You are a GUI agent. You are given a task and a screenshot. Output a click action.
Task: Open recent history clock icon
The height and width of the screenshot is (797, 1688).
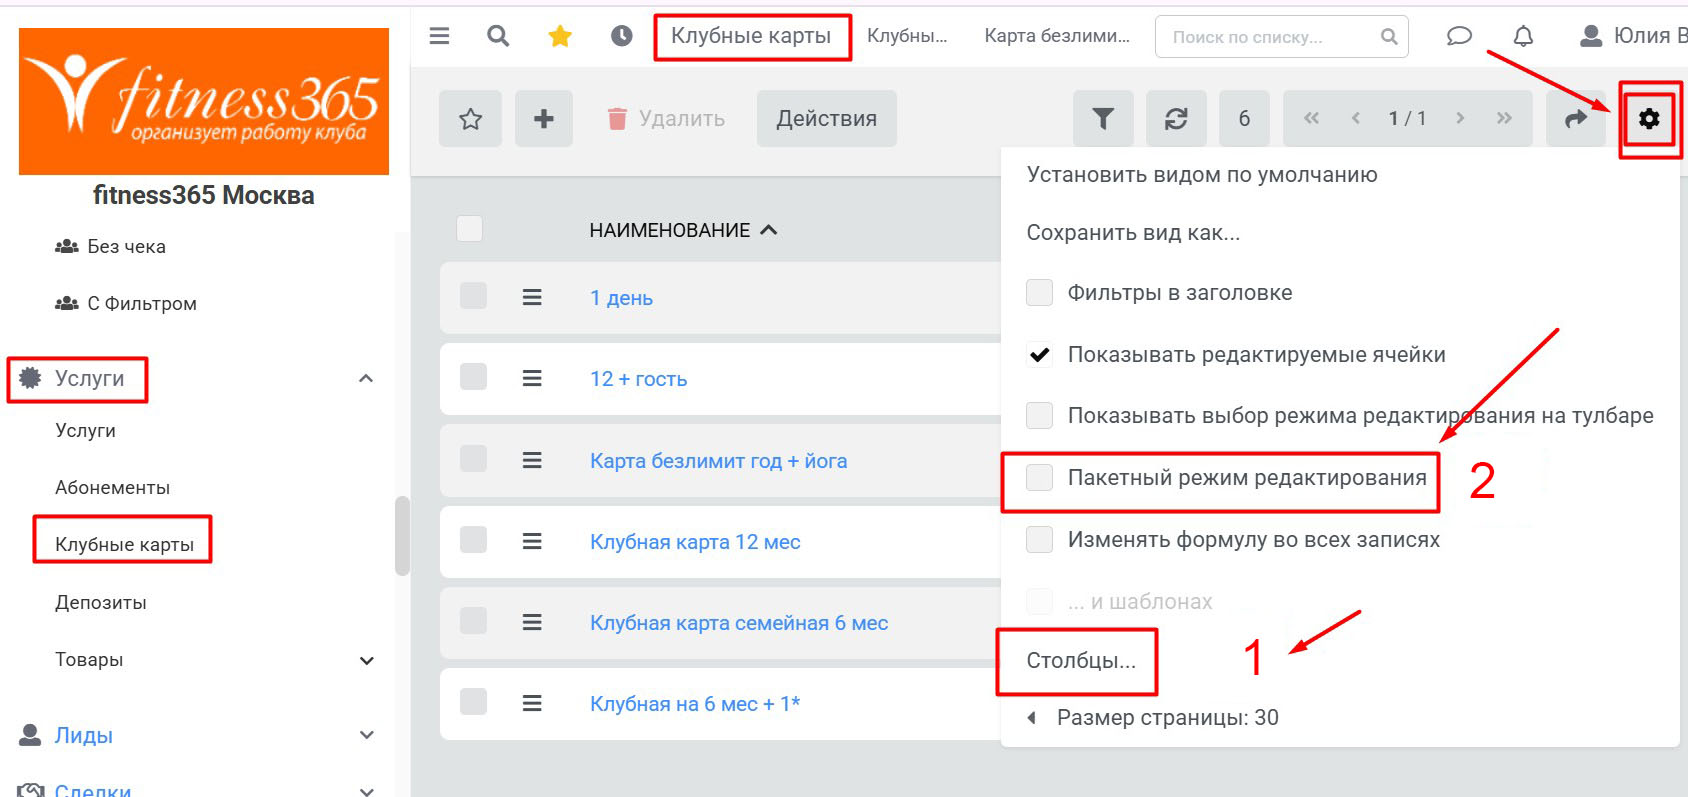[x=622, y=36]
